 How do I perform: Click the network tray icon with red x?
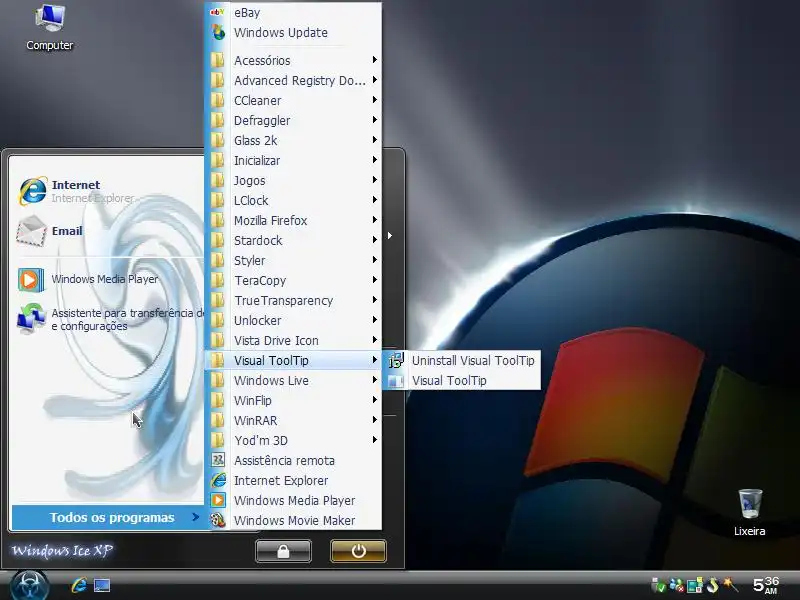tap(677, 585)
